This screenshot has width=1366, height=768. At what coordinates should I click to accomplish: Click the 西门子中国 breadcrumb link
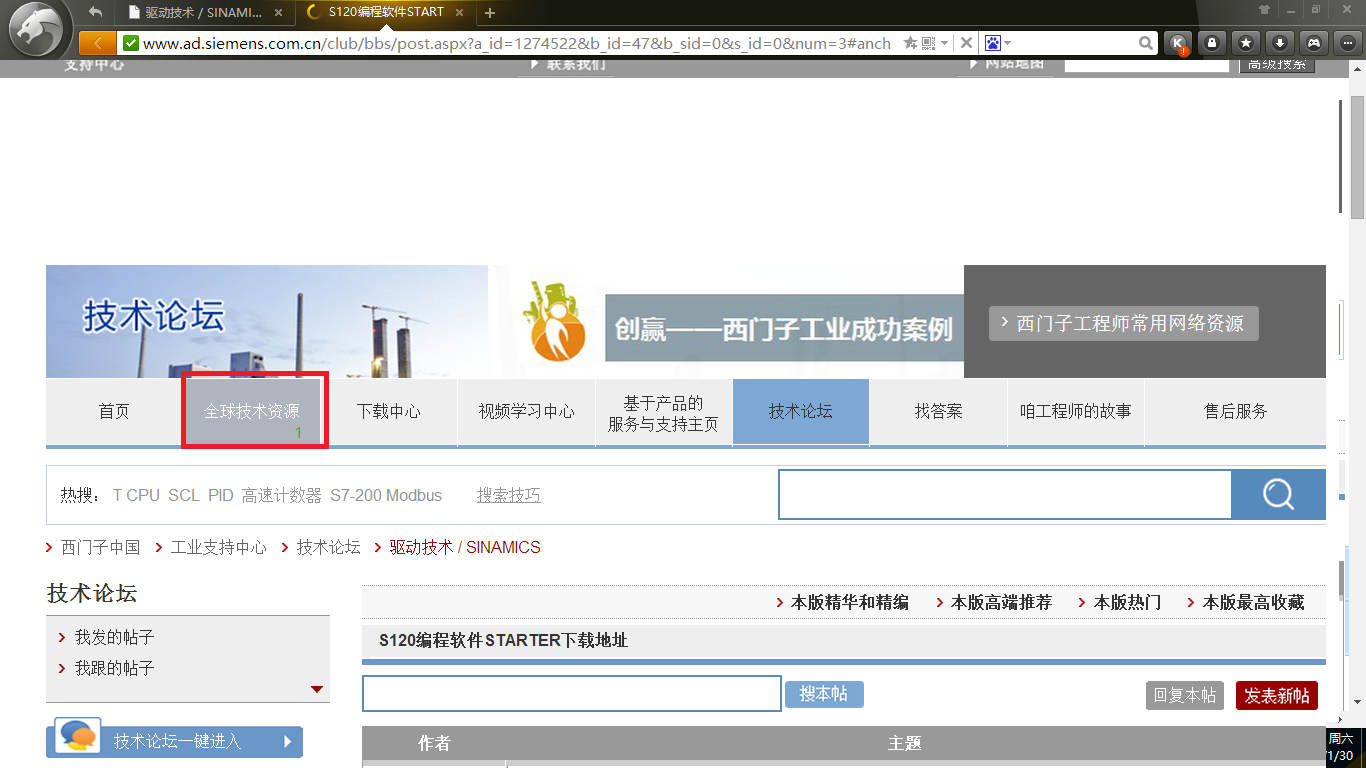coord(100,547)
